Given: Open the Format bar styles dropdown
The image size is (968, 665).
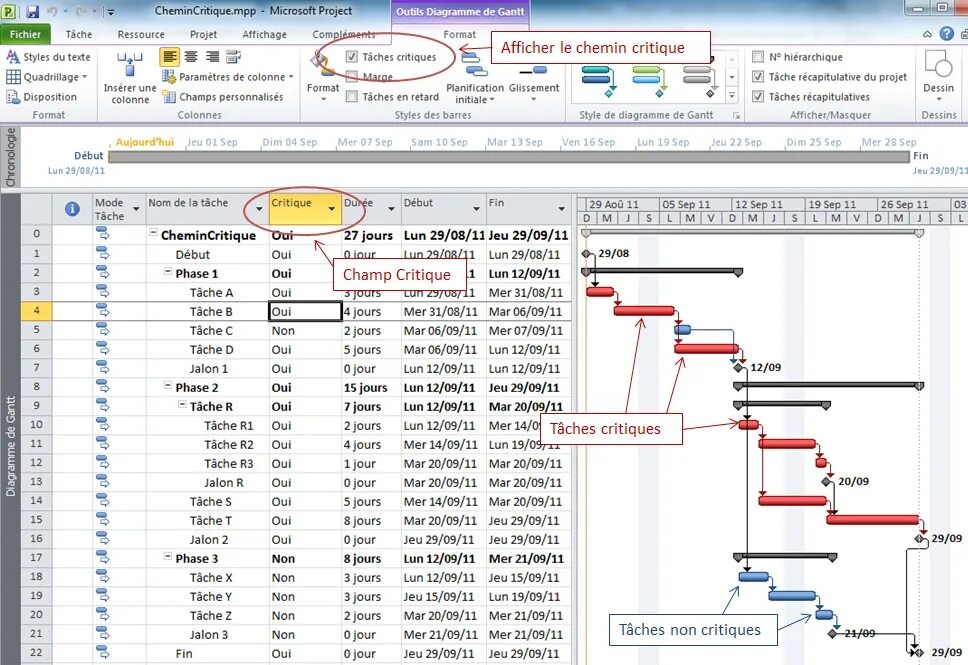Looking at the screenshot, I should click(x=323, y=77).
